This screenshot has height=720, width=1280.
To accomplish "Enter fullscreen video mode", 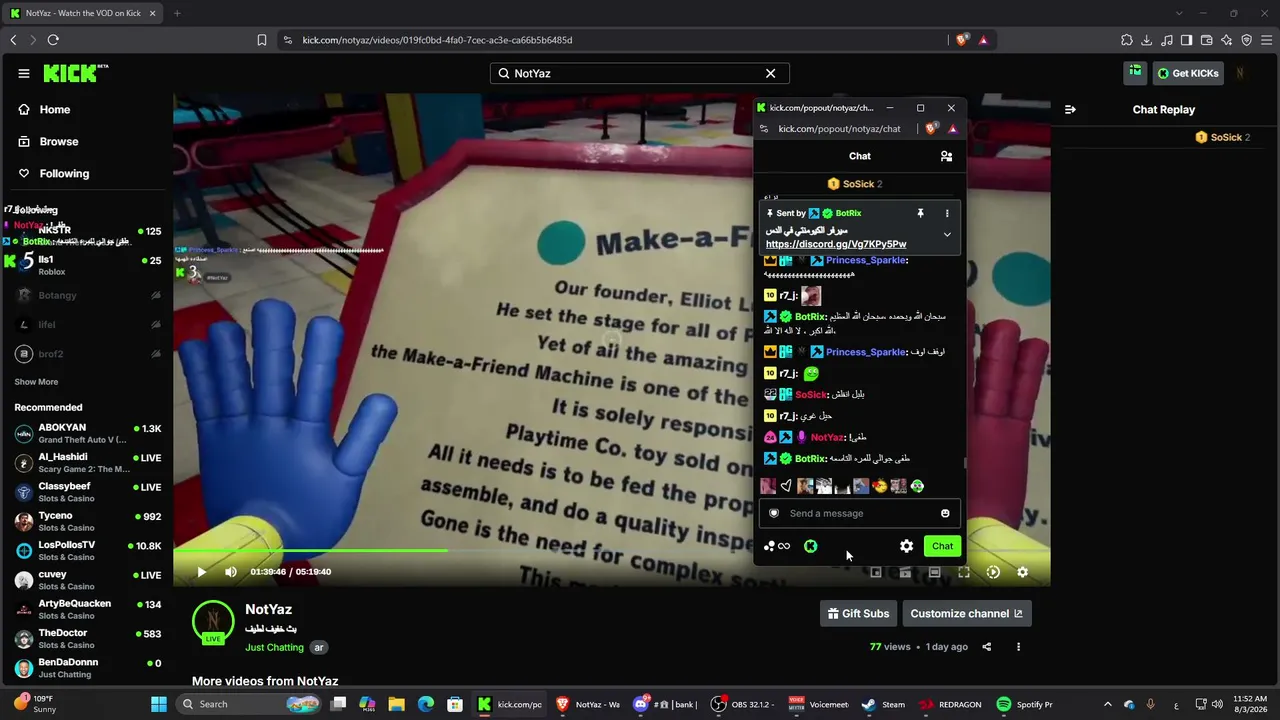I will pyautogui.click(x=964, y=572).
